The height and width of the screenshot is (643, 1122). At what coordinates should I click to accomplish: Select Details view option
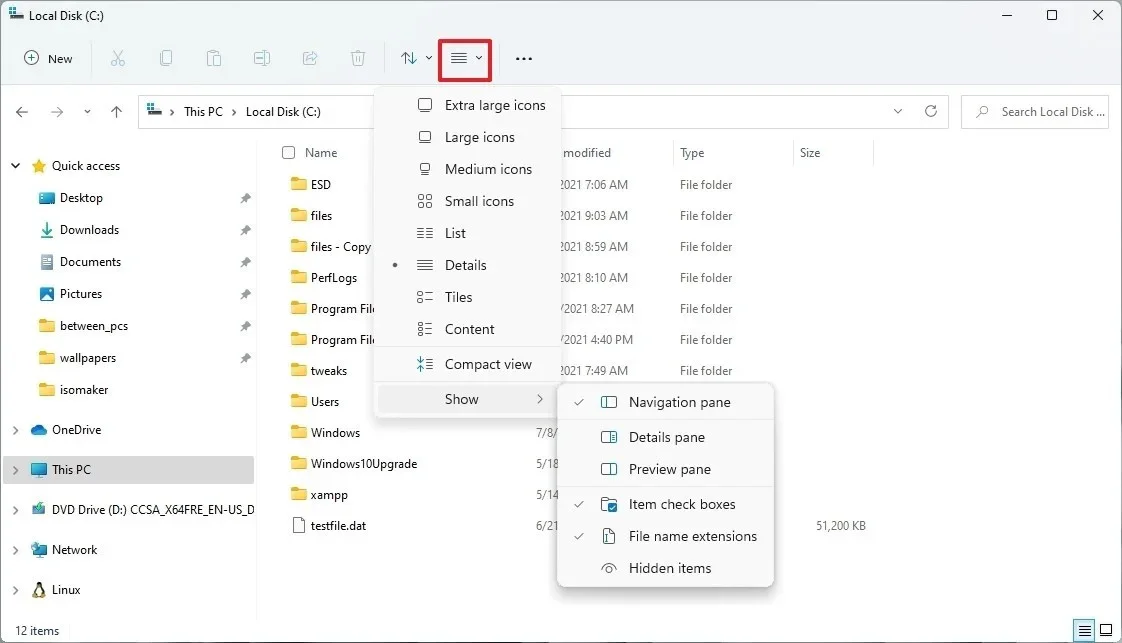(467, 265)
